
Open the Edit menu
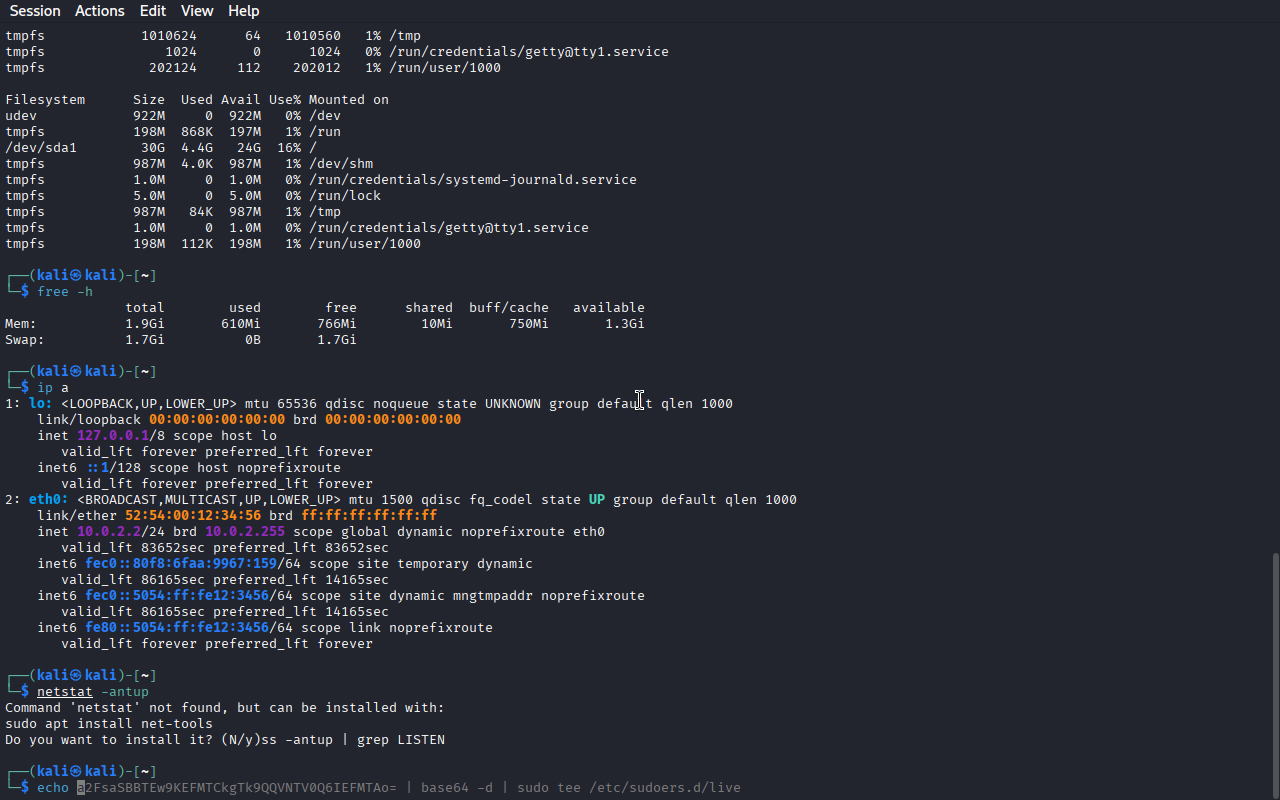(x=153, y=11)
